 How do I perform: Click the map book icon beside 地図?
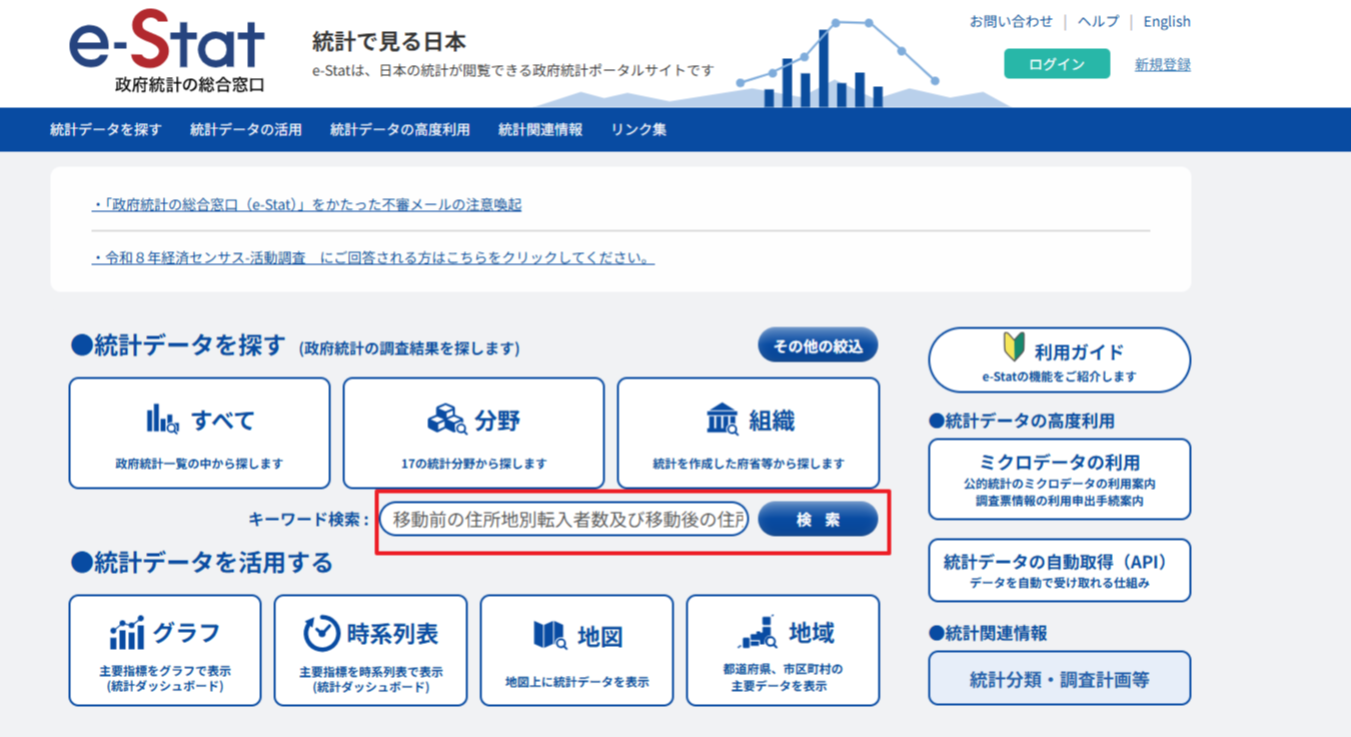(x=550, y=635)
